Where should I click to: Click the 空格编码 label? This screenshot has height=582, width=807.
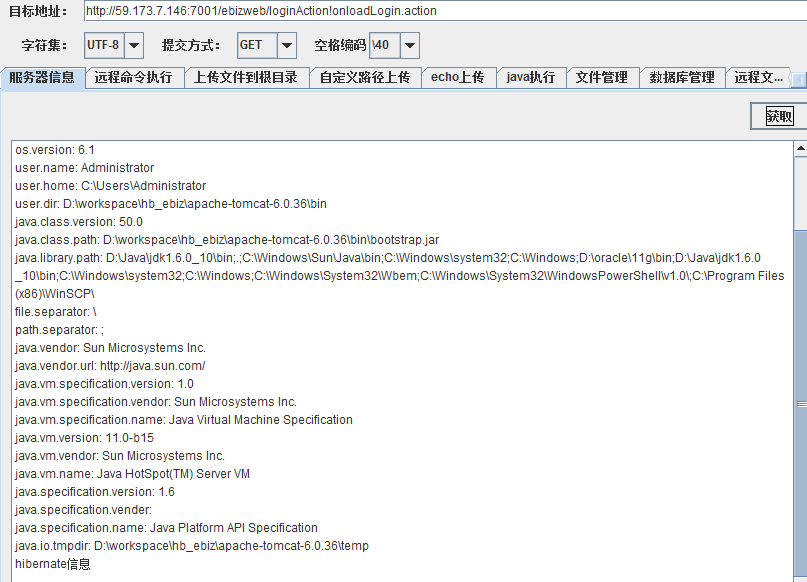coord(340,45)
